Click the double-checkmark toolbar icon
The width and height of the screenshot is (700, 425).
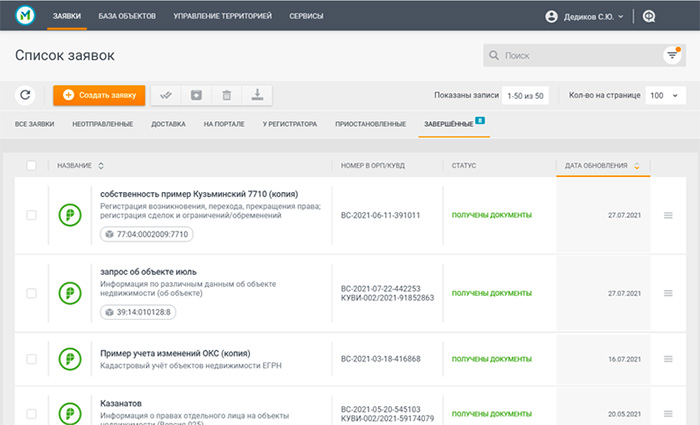[x=166, y=95]
